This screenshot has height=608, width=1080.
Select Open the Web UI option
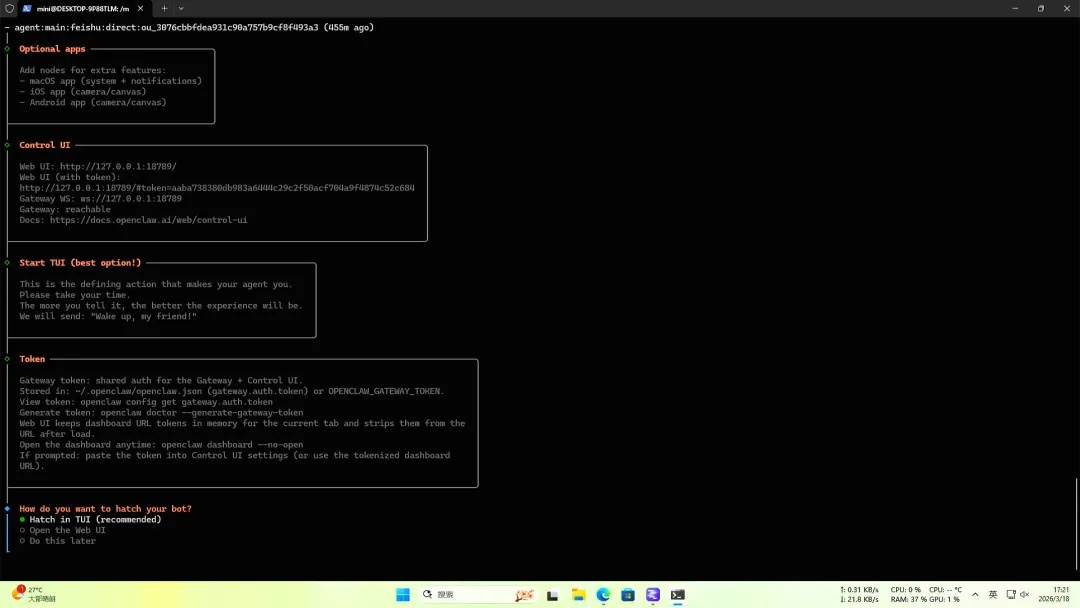pyautogui.click(x=63, y=530)
